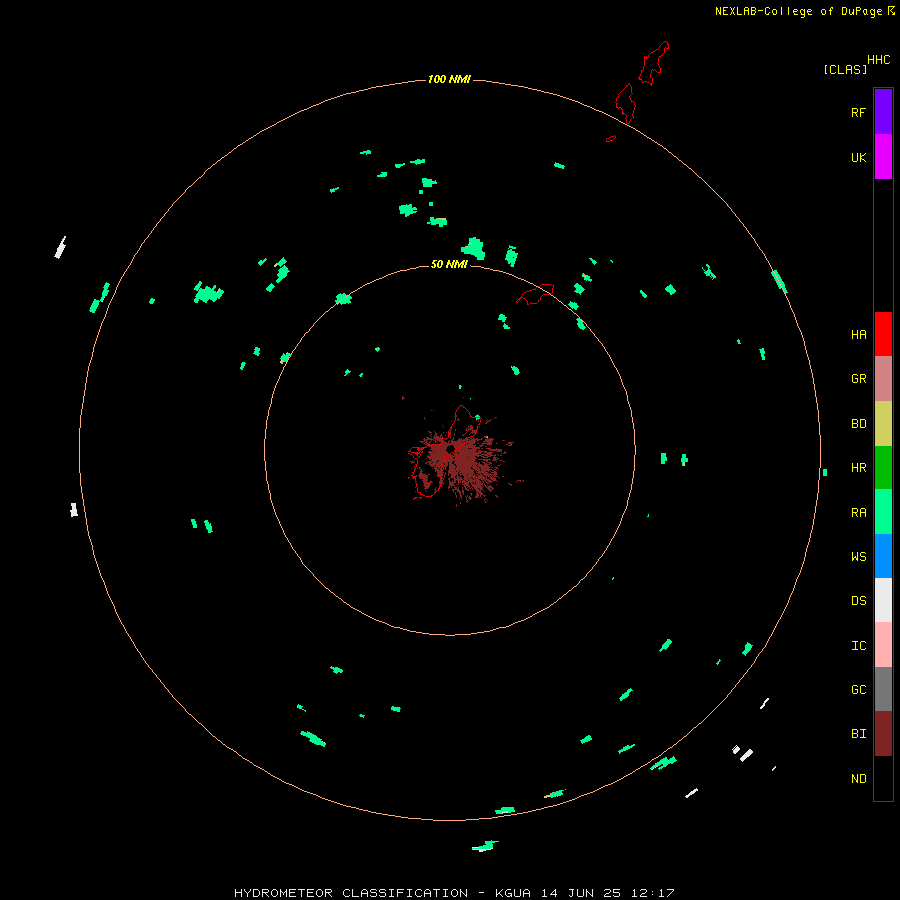The height and width of the screenshot is (900, 900).
Task: Click the red HA color swatch
Action: [883, 334]
